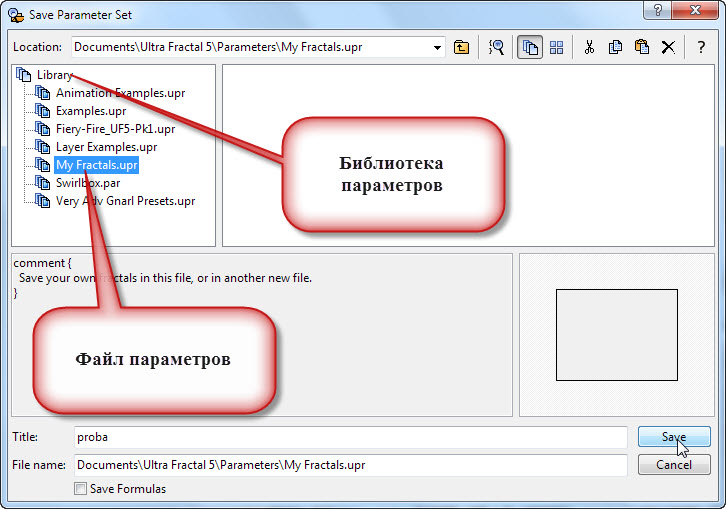Click the Paste clipboard icon
This screenshot has width=726, height=509.
pos(642,47)
